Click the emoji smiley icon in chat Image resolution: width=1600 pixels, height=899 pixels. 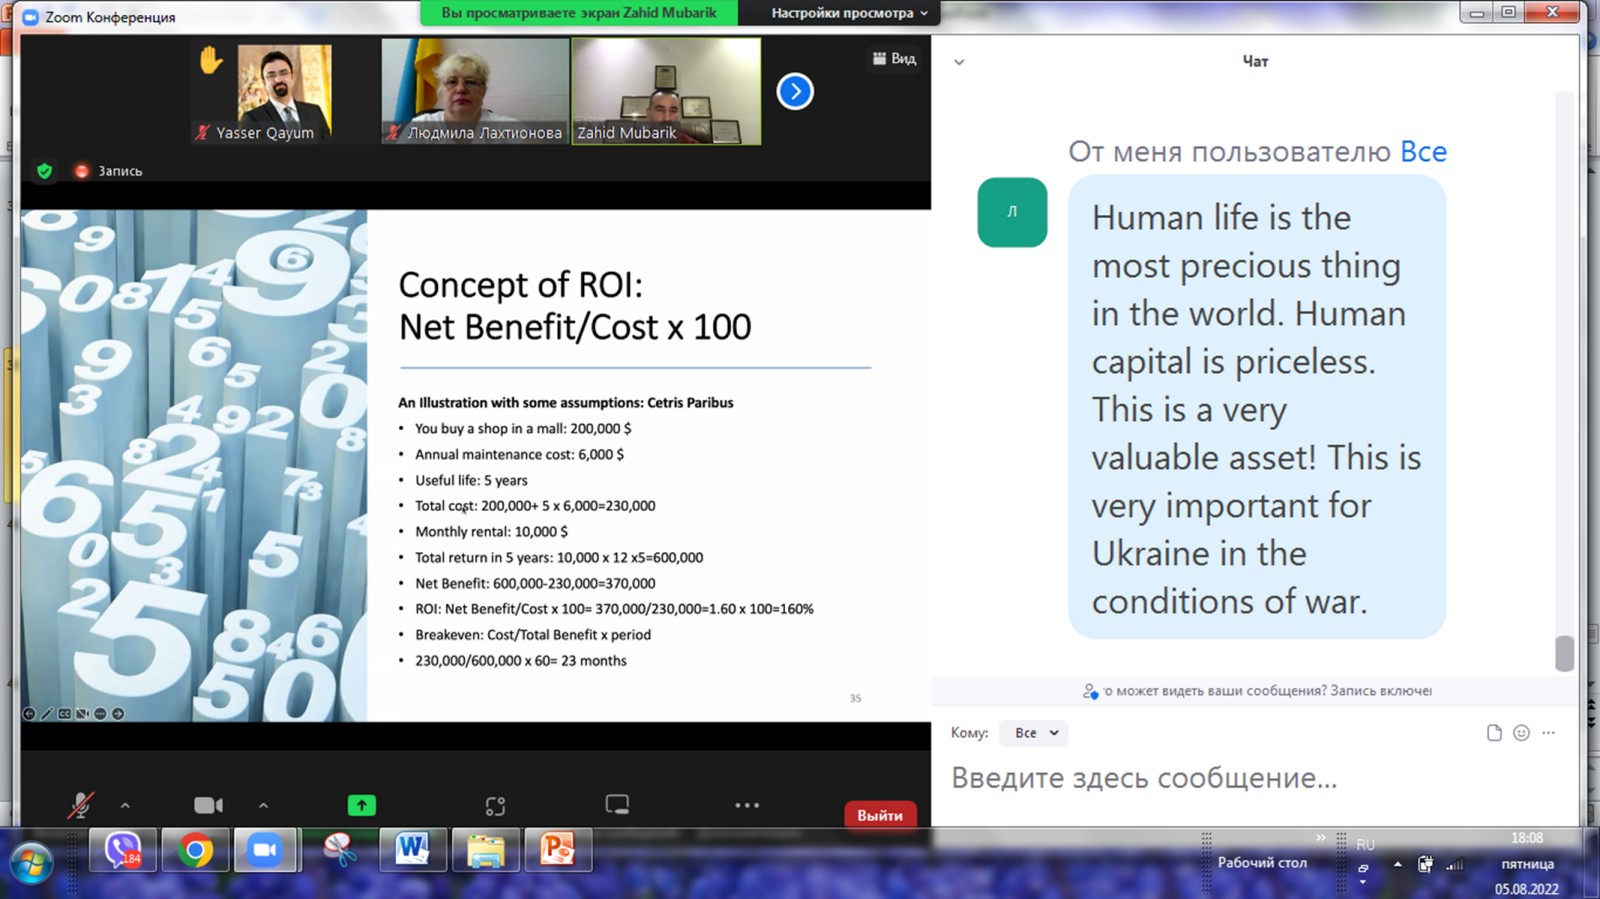click(x=1521, y=733)
